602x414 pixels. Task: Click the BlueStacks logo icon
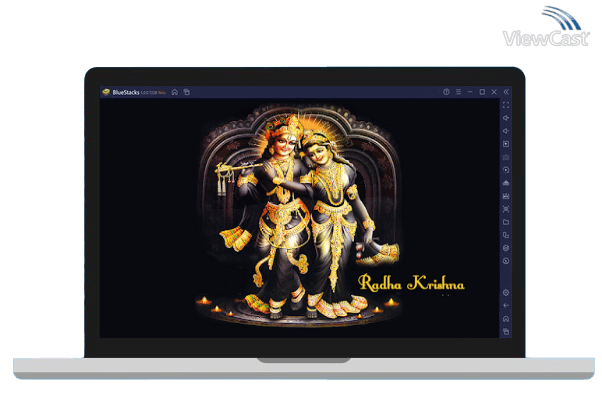[x=106, y=92]
